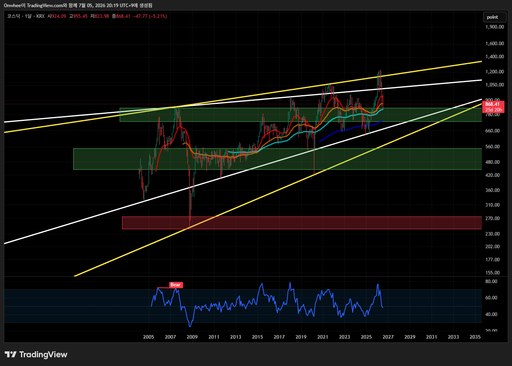Click the snapshot caption with the UTC+9 timestamp

(x=78, y=5)
